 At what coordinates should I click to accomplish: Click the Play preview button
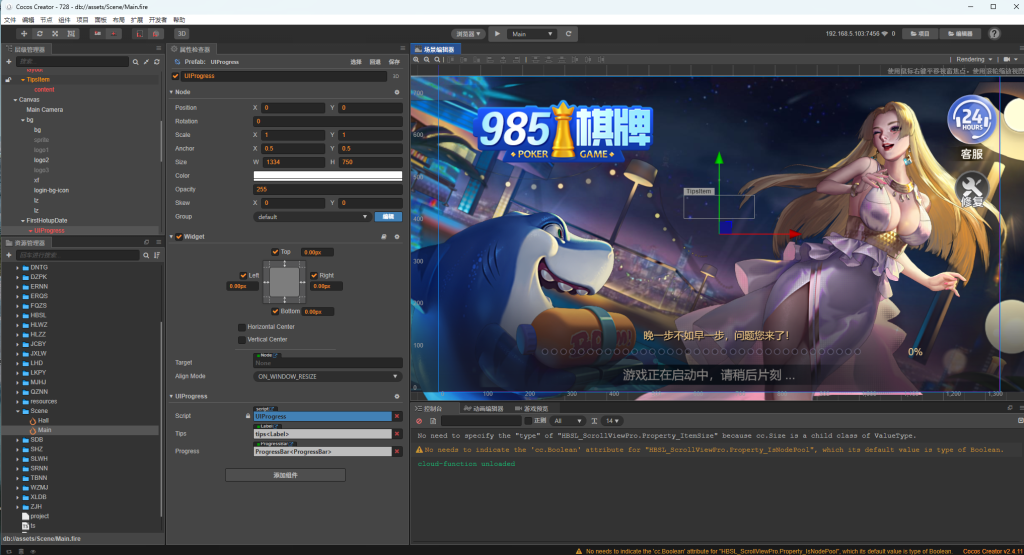click(497, 34)
